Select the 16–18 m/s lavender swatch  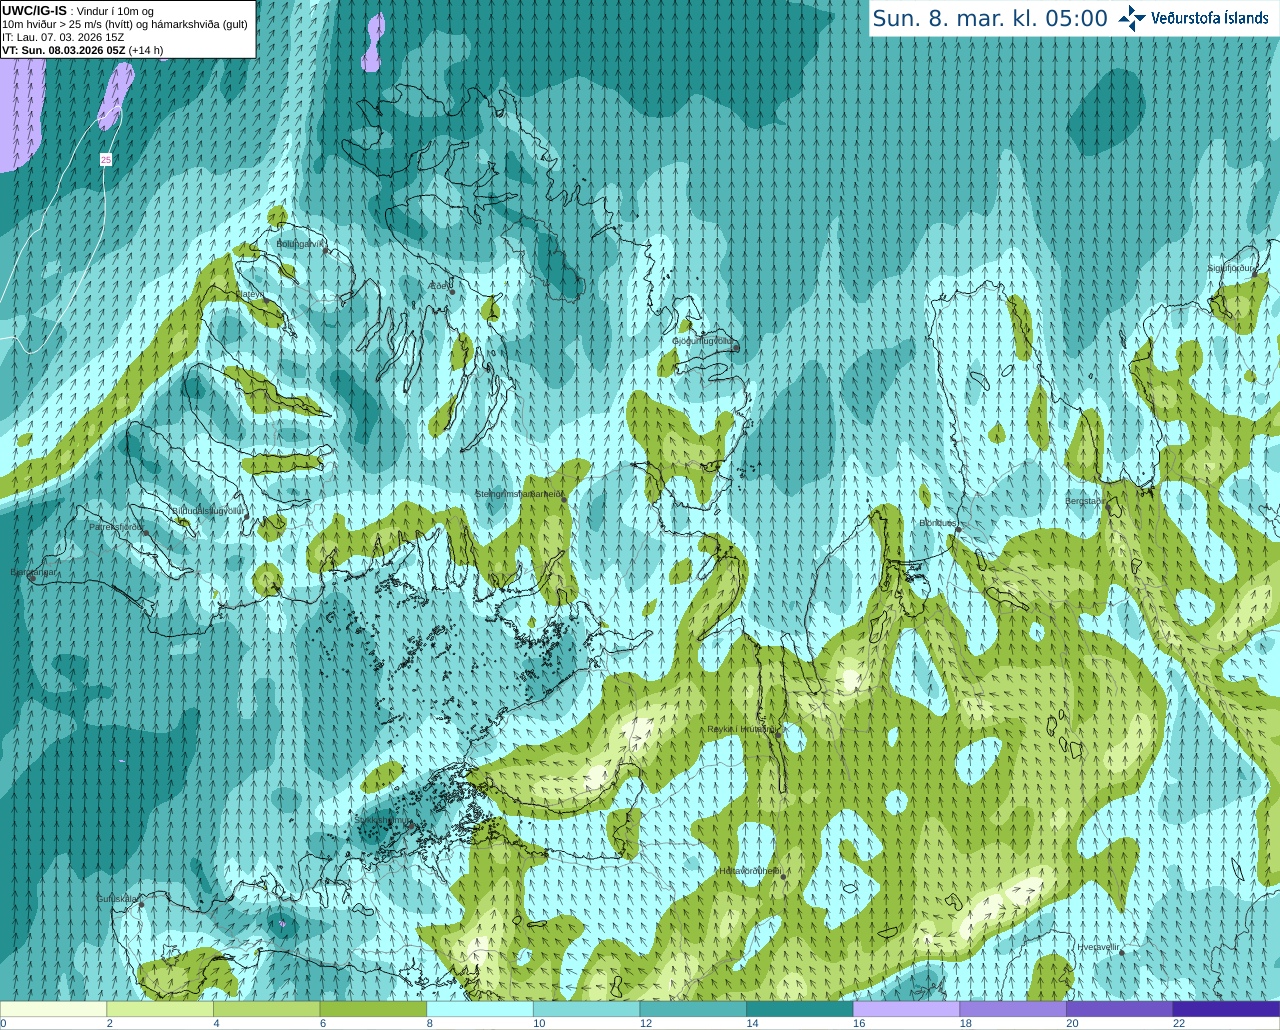906,1009
